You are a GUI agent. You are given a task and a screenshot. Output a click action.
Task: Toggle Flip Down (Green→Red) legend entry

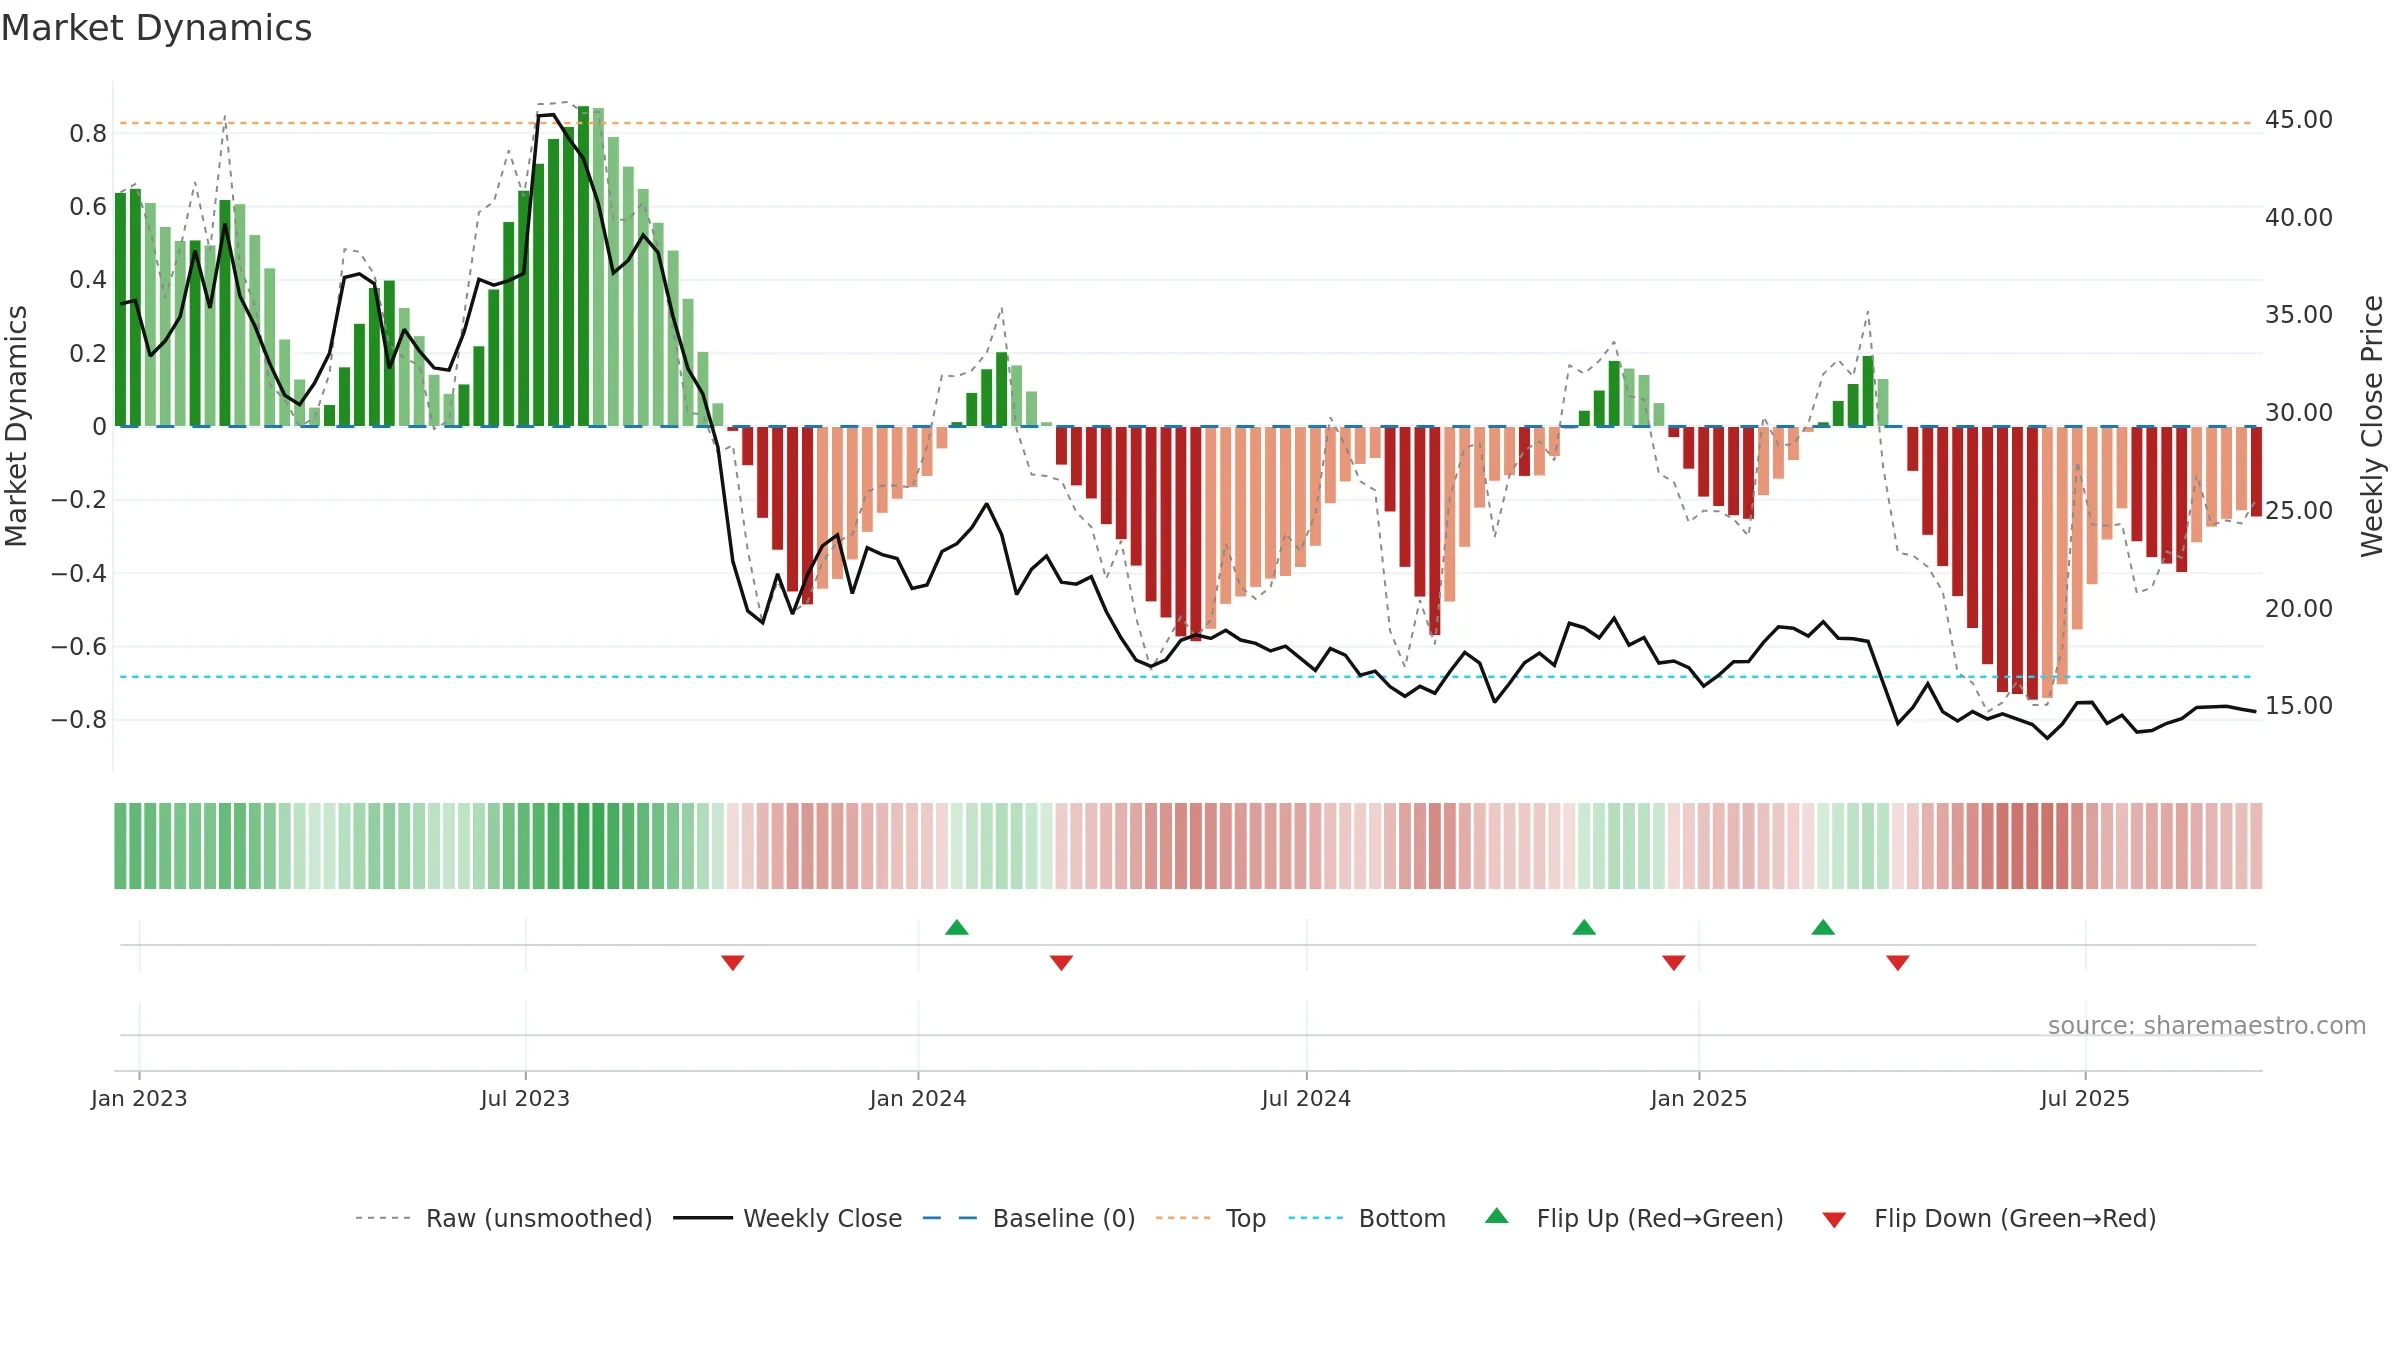pos(1989,1218)
